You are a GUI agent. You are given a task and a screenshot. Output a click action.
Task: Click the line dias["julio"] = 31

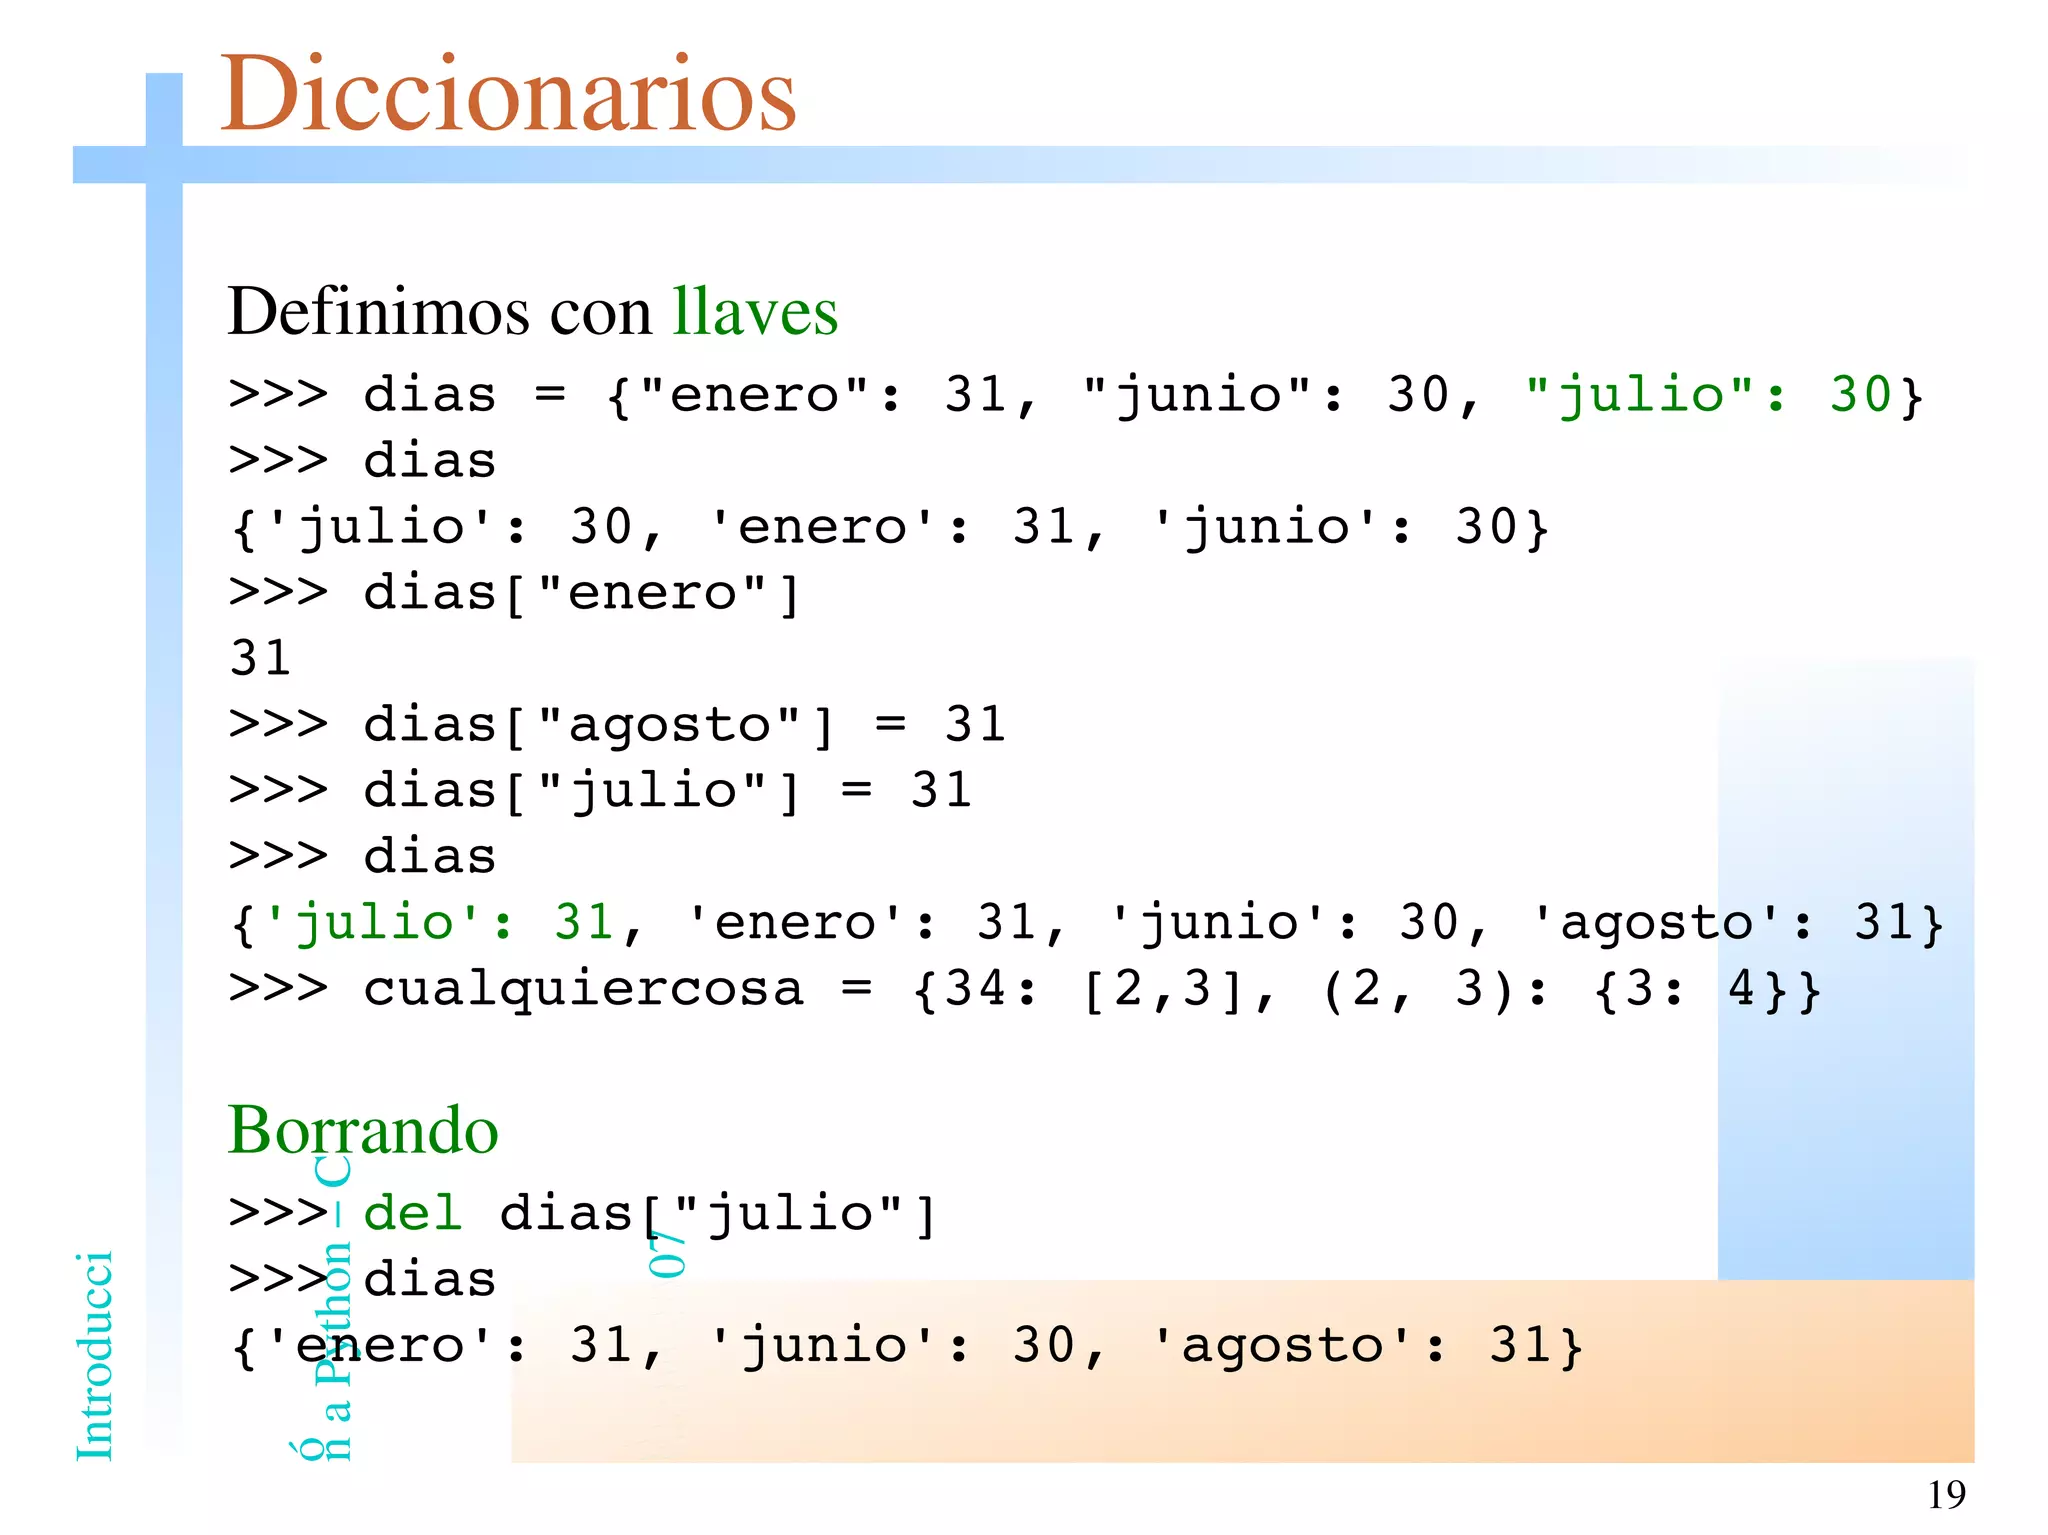(x=600, y=790)
